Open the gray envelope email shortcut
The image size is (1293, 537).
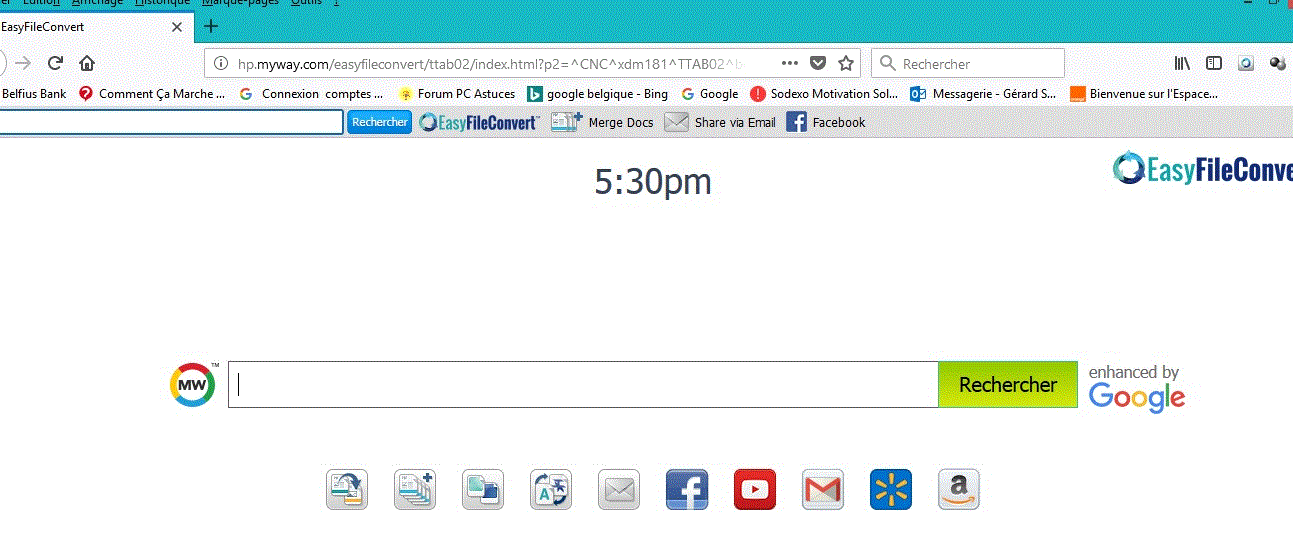(619, 490)
